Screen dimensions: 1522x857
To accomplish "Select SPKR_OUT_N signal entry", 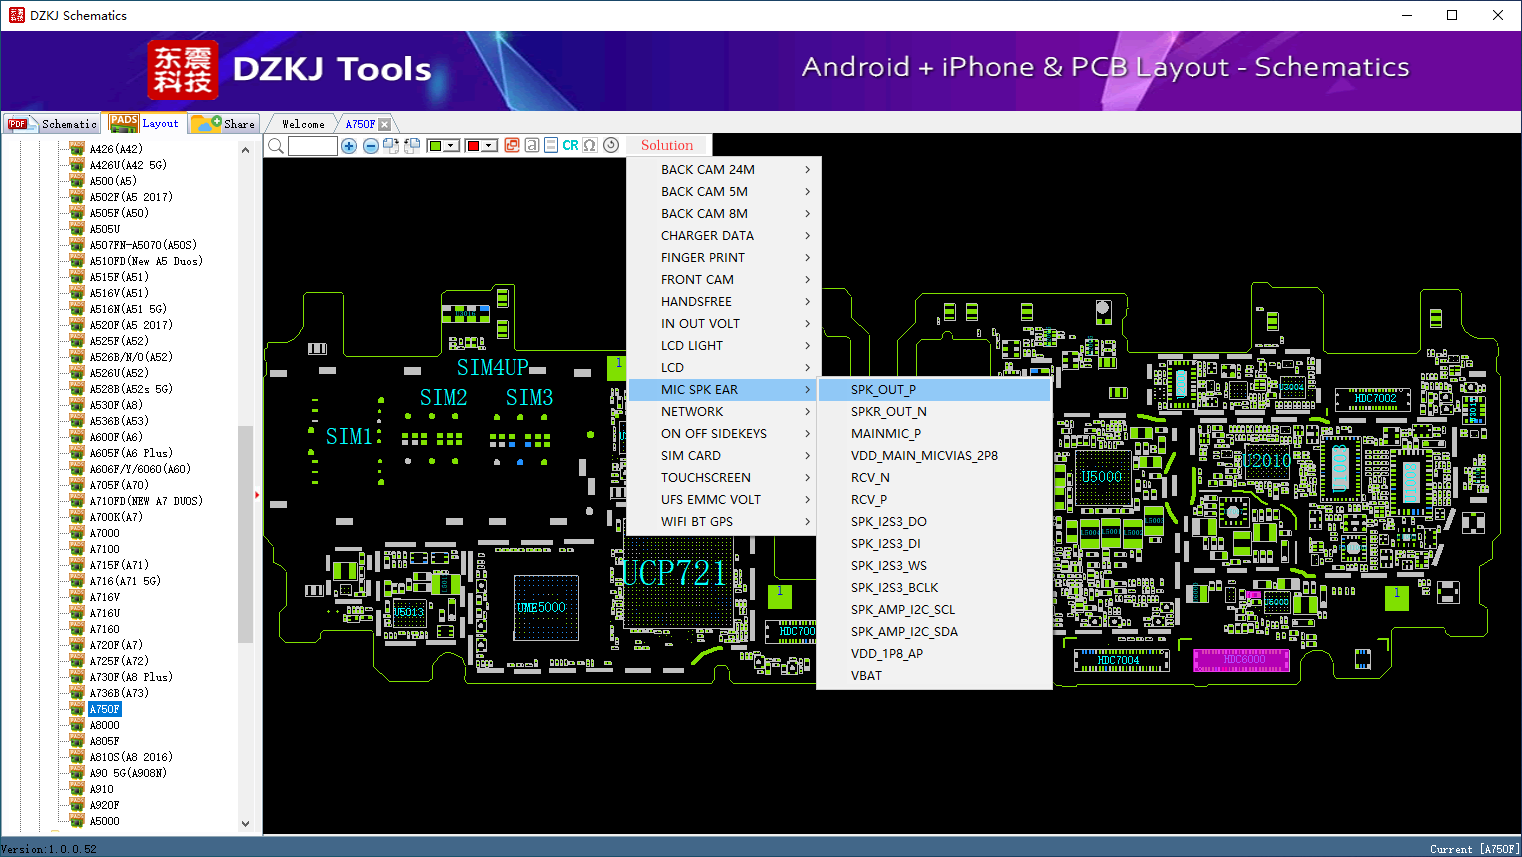I will coord(935,412).
